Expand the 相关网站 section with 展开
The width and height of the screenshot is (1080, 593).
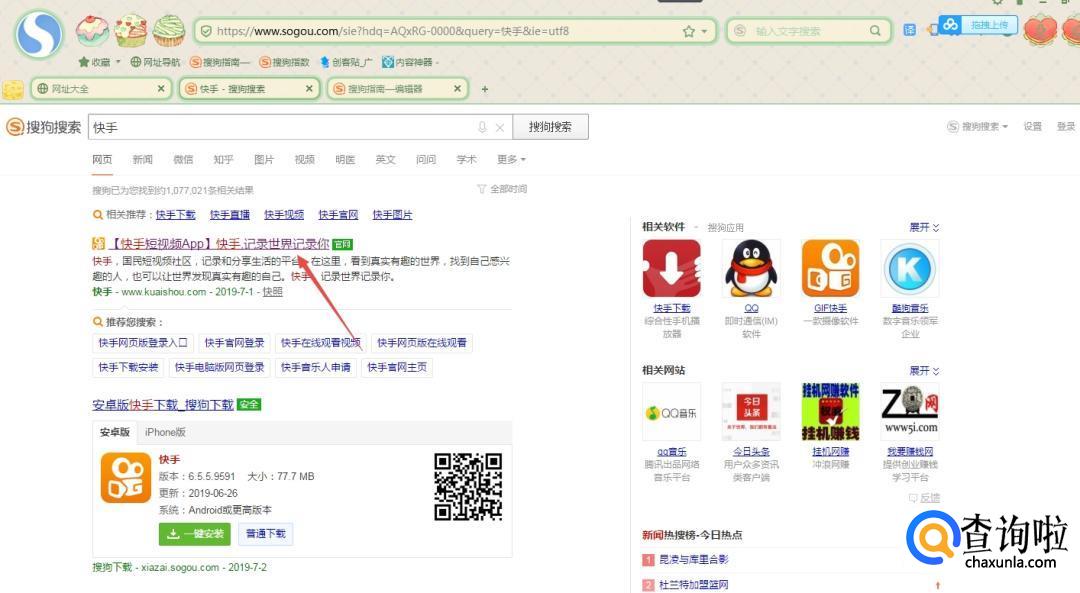coord(924,371)
